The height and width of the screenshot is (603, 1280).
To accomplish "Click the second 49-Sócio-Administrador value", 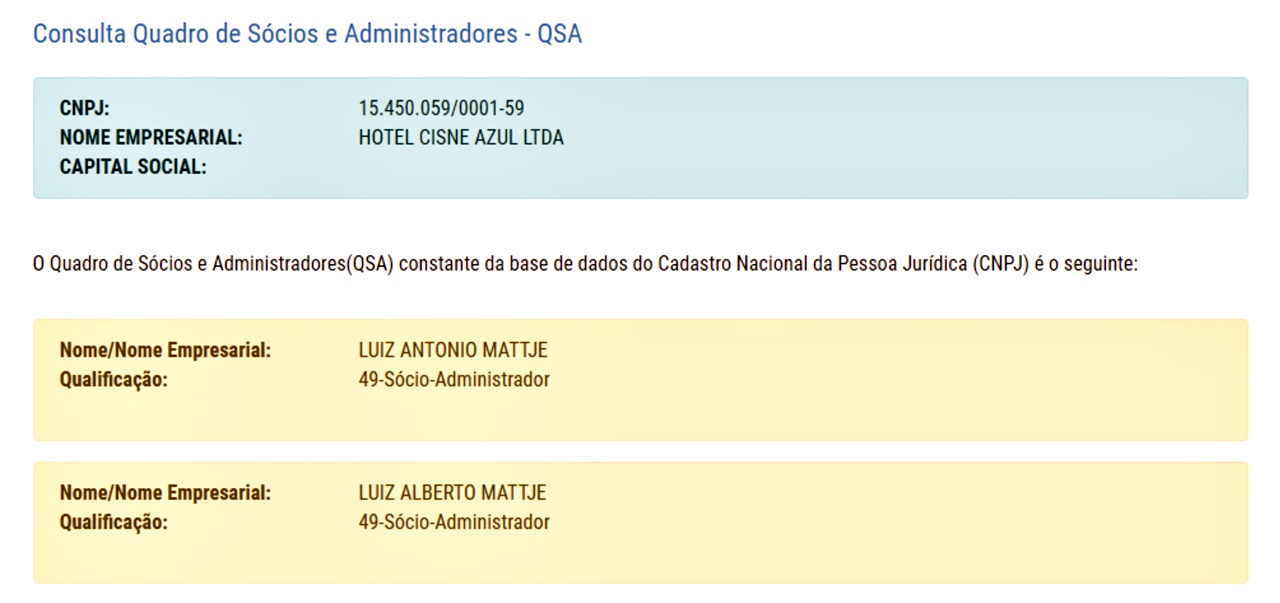I will pos(454,522).
